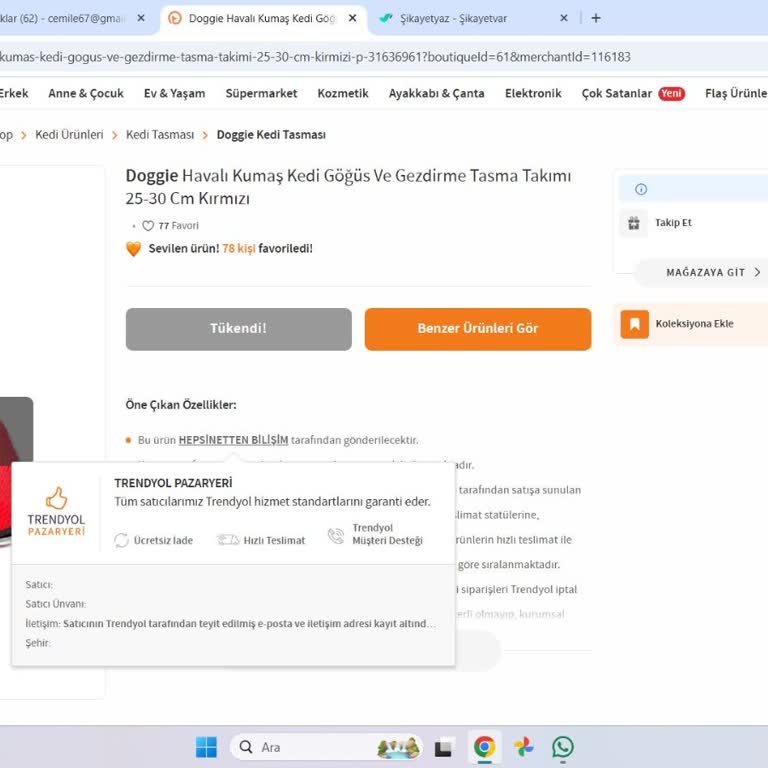Click the gift box icon beside Takip Et
This screenshot has height=768, width=768.
click(634, 223)
